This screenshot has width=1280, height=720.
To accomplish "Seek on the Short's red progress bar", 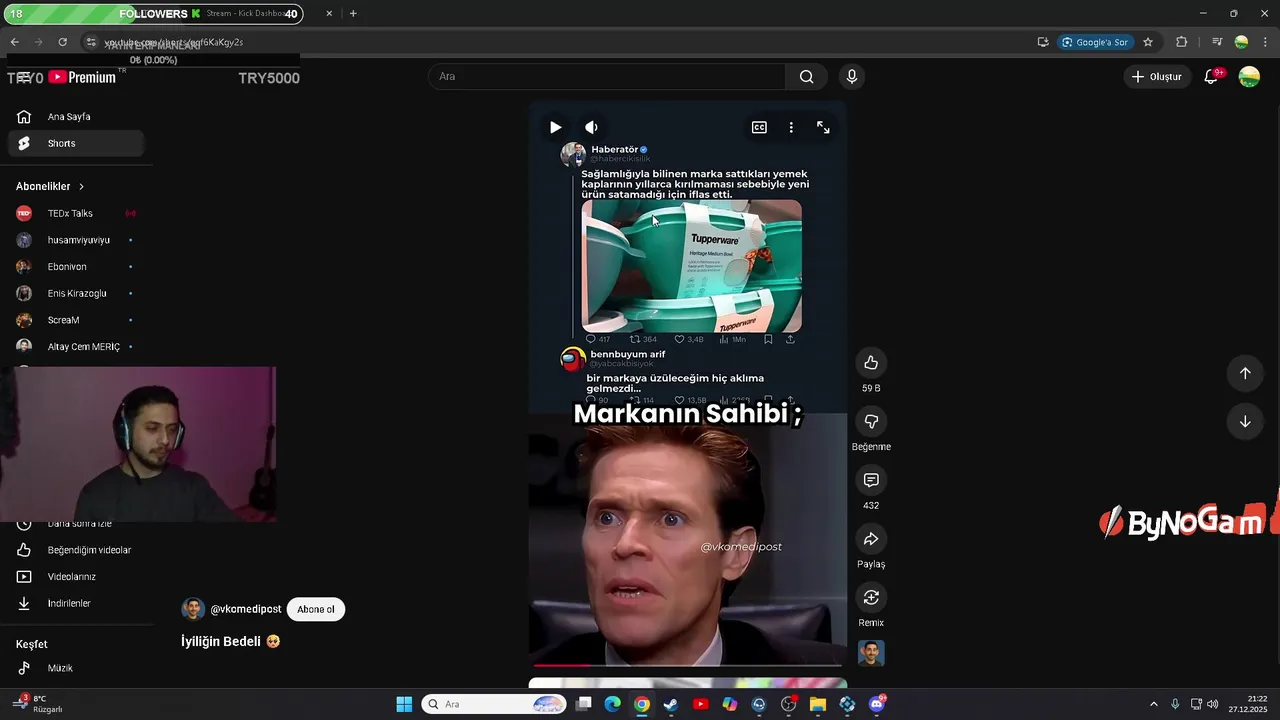I will pos(687,664).
